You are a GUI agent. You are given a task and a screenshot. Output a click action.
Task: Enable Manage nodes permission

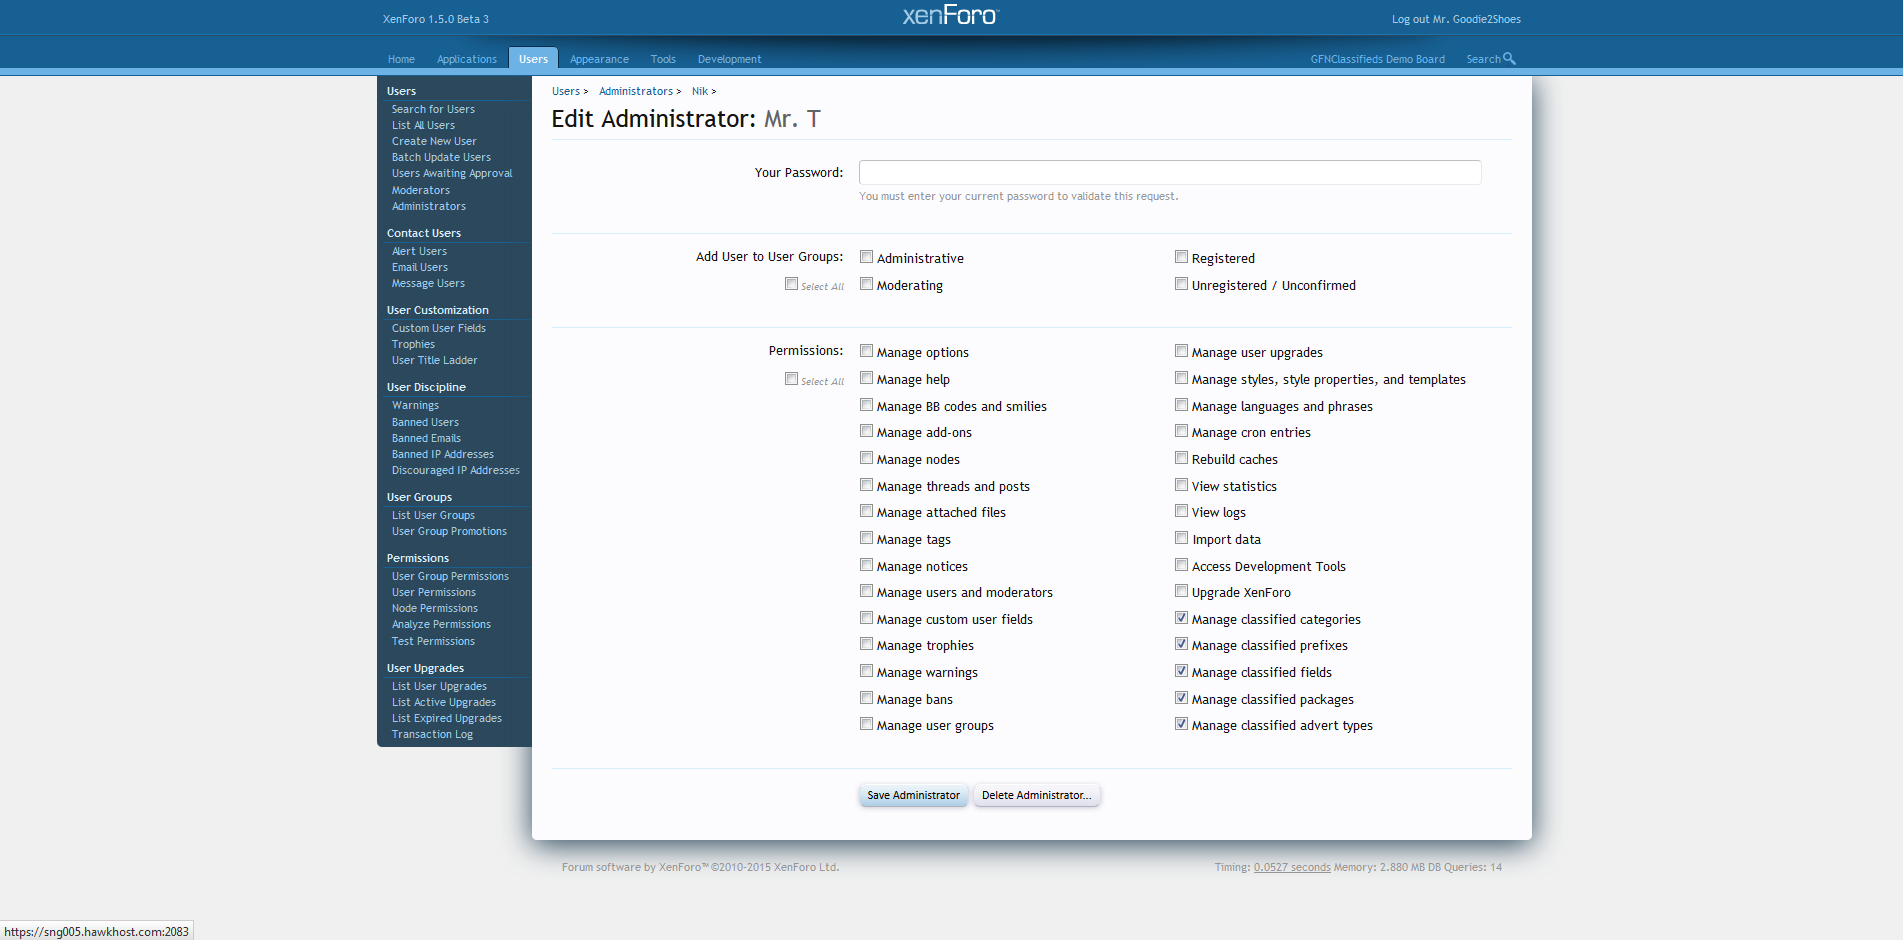(x=867, y=458)
